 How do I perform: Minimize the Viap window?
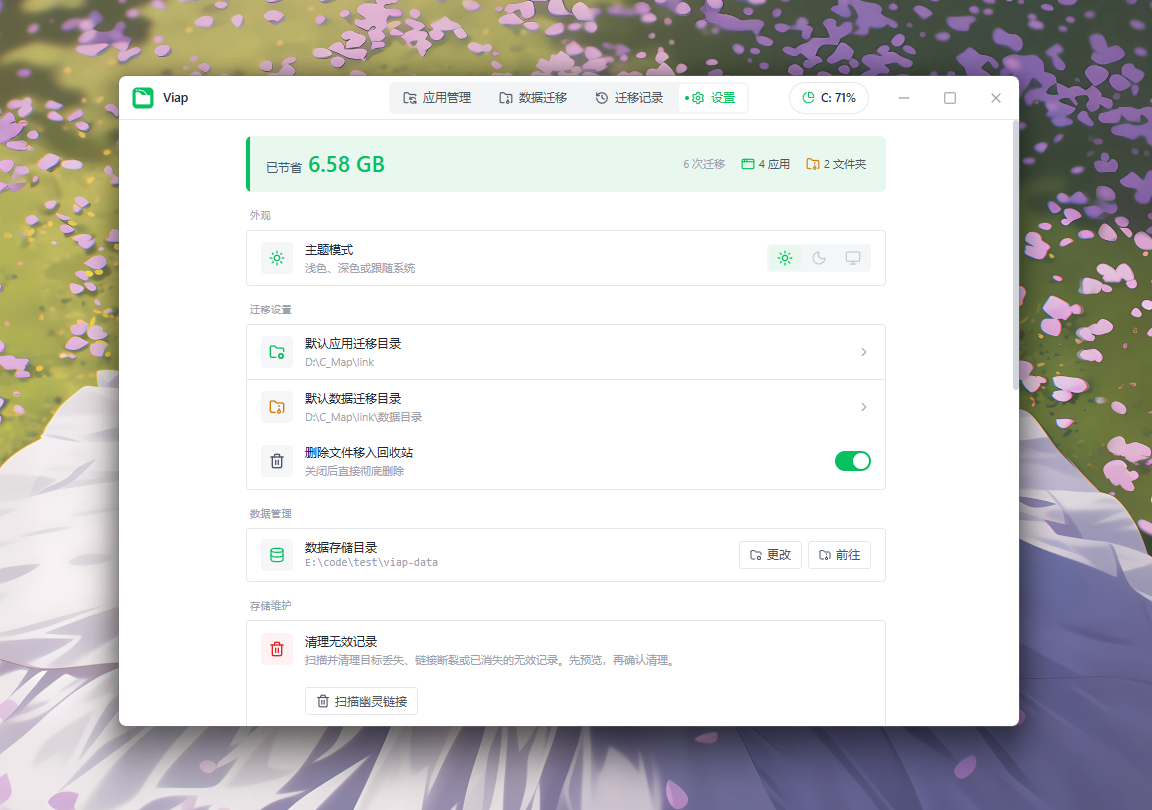[x=904, y=98]
